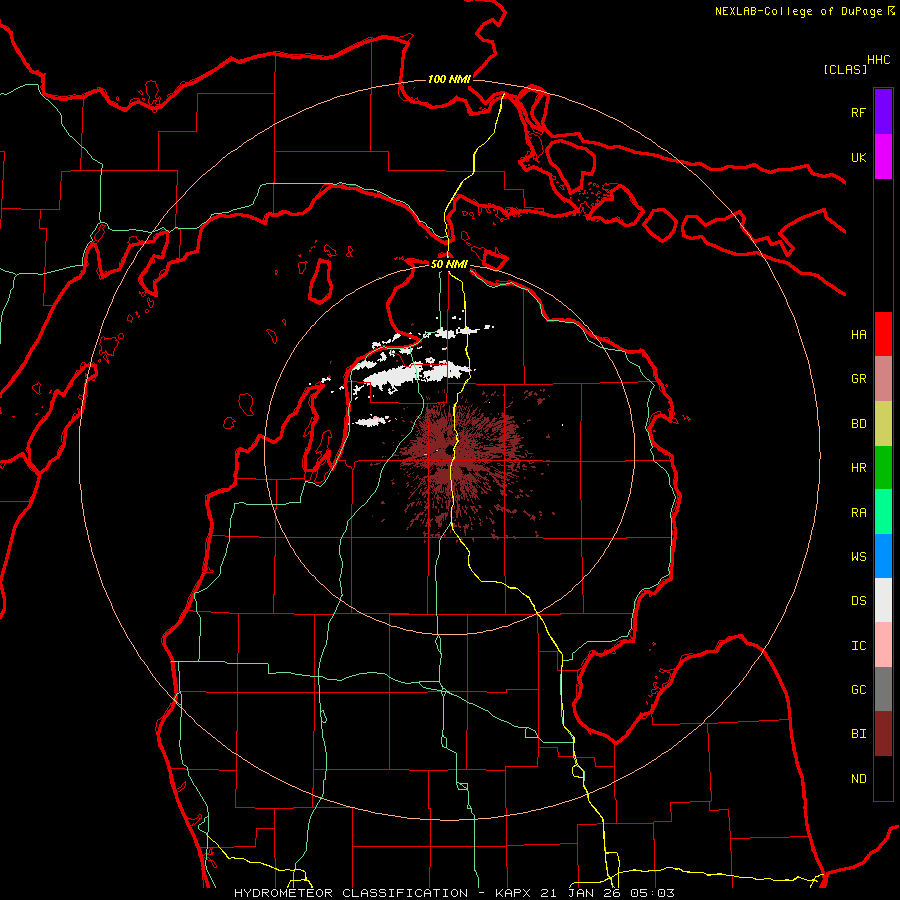Click the RF legend label
This screenshot has height=900, width=900.
pyautogui.click(x=858, y=112)
